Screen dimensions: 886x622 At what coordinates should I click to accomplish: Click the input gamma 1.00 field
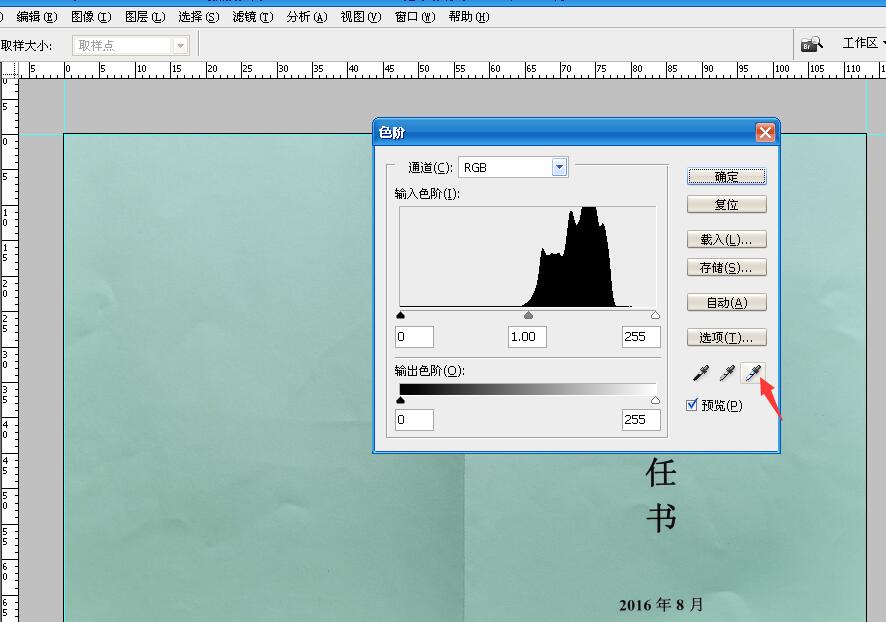tap(527, 337)
